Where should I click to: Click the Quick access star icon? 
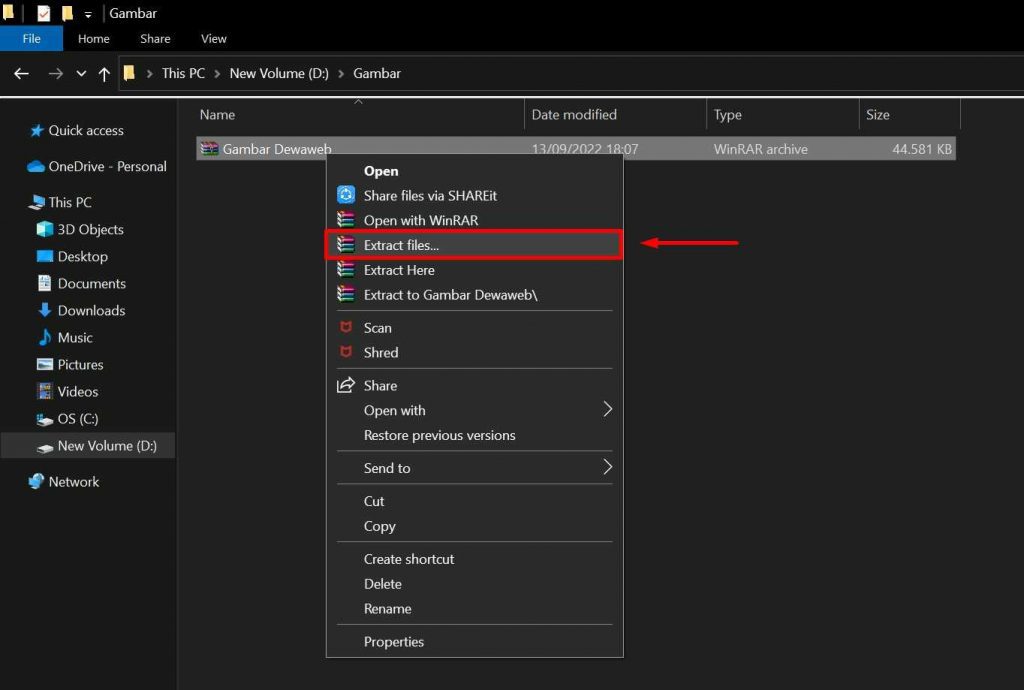click(37, 131)
